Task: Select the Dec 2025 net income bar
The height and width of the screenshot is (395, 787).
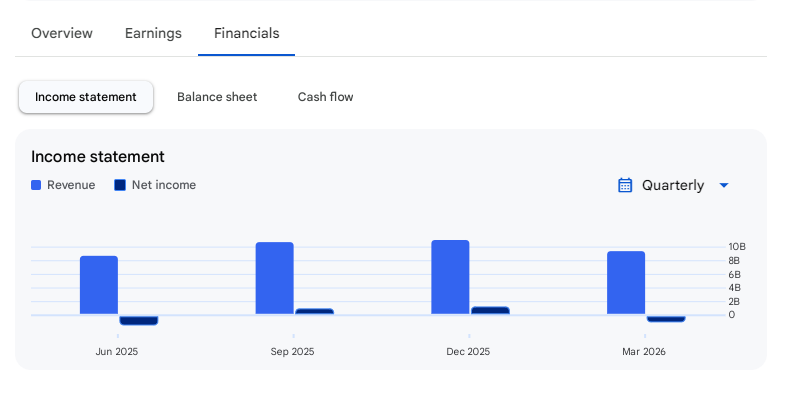Action: [x=490, y=311]
